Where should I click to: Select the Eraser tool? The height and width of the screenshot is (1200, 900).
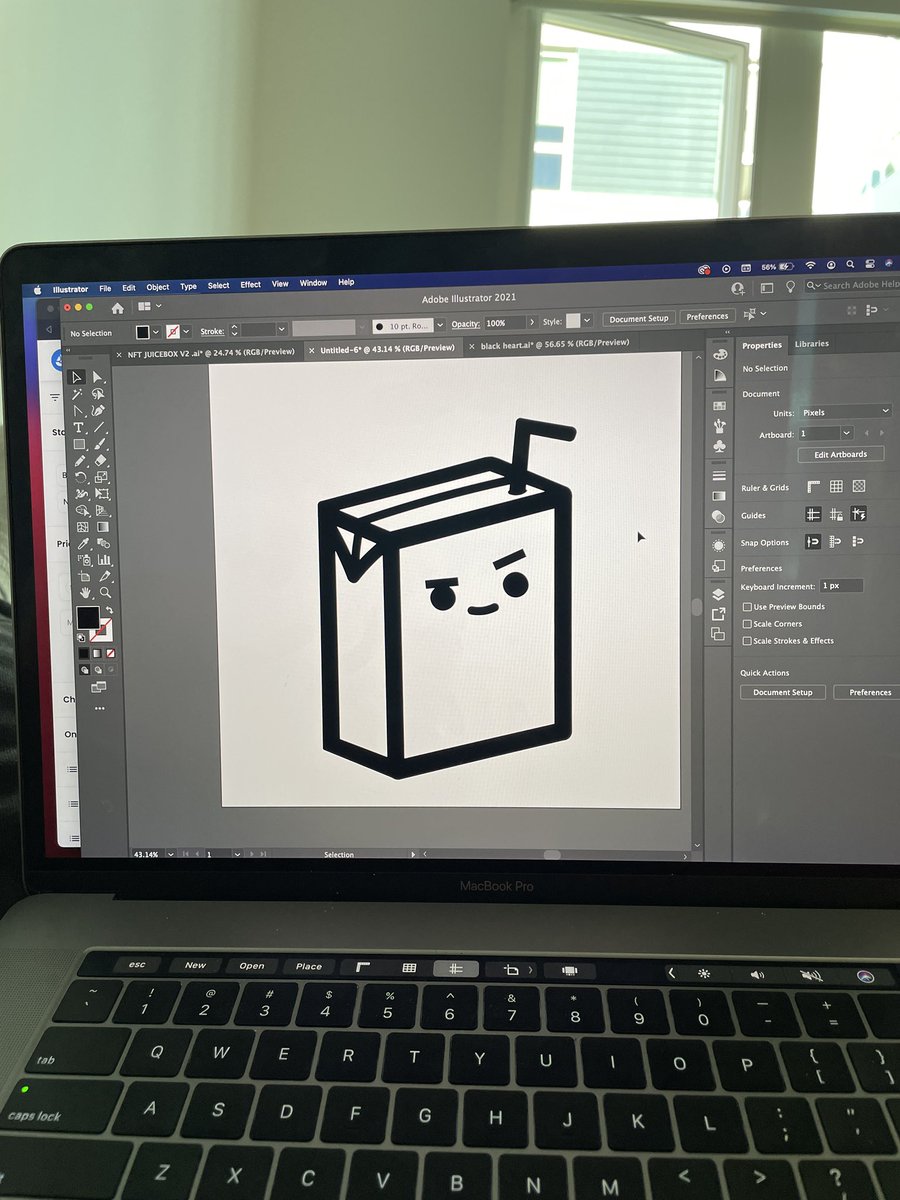pos(101,460)
